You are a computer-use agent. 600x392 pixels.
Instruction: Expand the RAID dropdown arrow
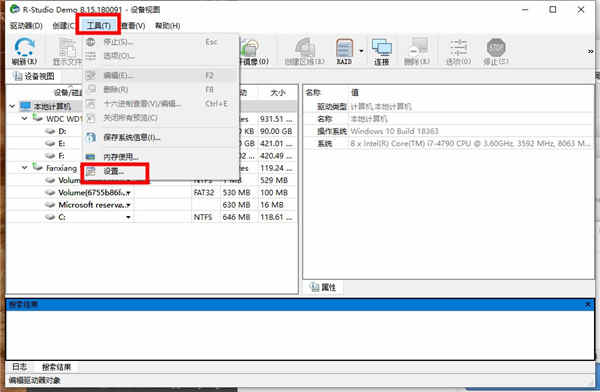(361, 51)
